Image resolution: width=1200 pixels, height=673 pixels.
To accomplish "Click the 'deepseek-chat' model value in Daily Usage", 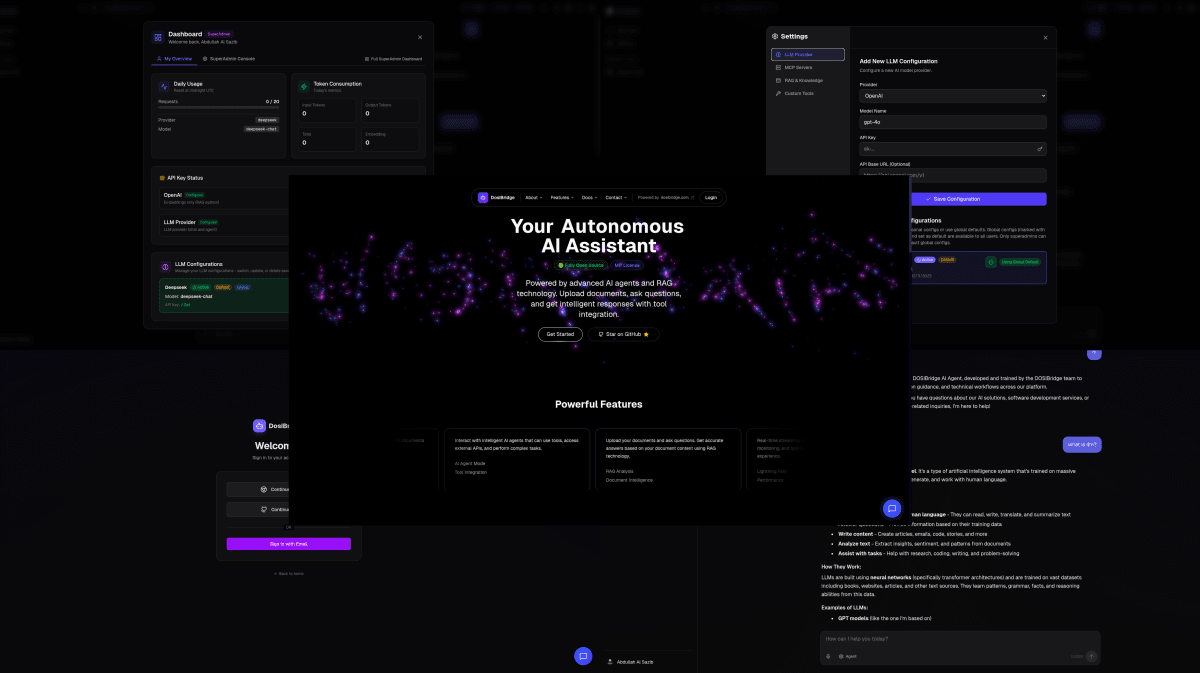I will click(x=261, y=129).
